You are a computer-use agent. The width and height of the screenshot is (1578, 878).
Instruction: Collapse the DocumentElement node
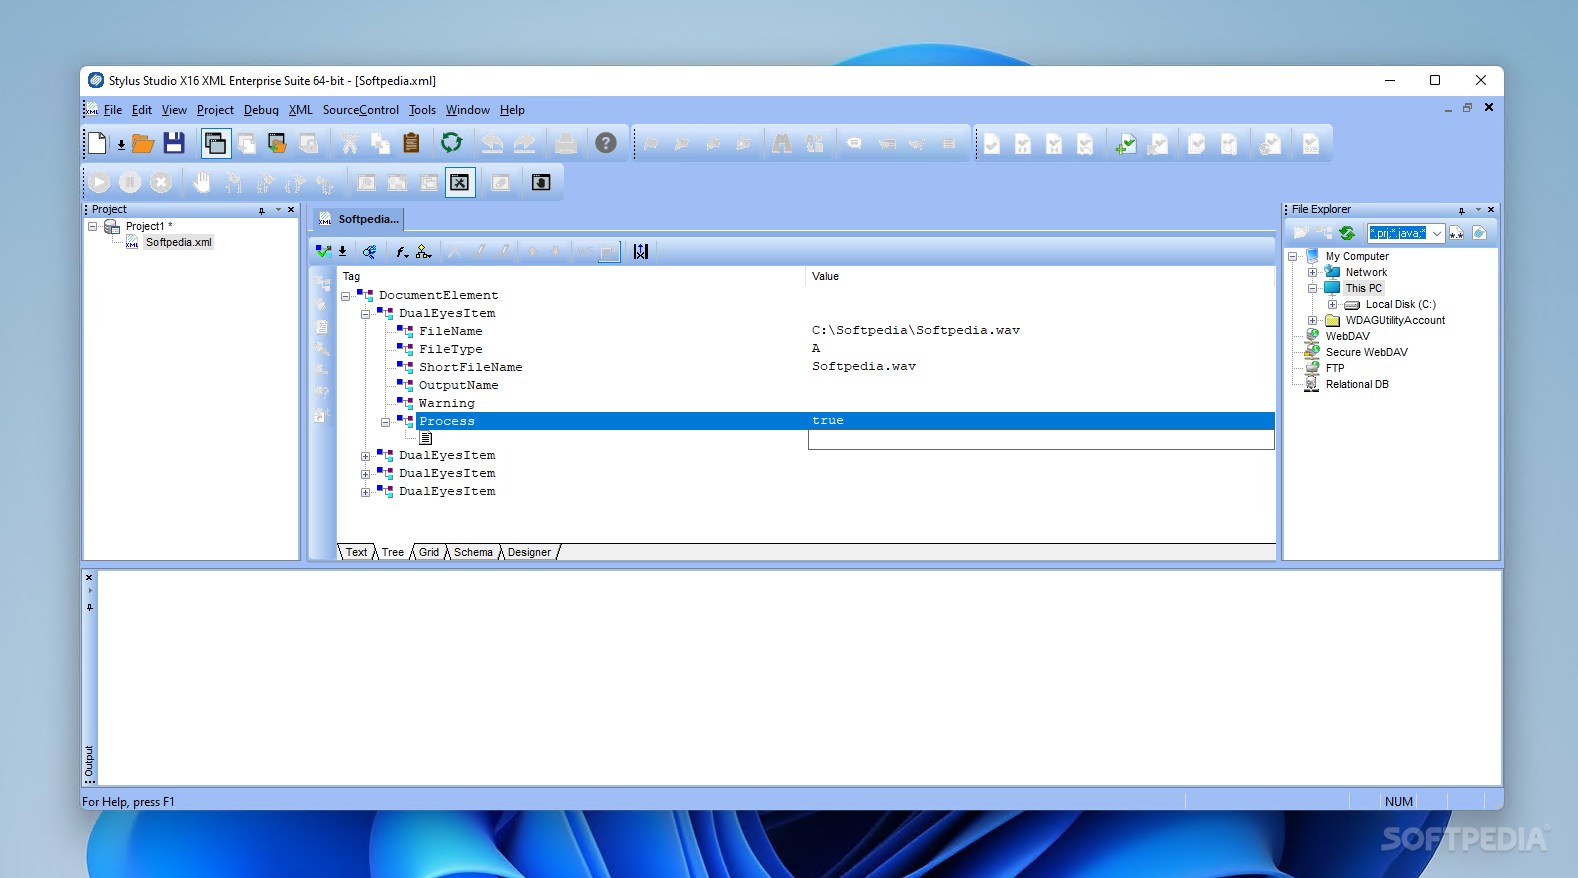coord(346,296)
